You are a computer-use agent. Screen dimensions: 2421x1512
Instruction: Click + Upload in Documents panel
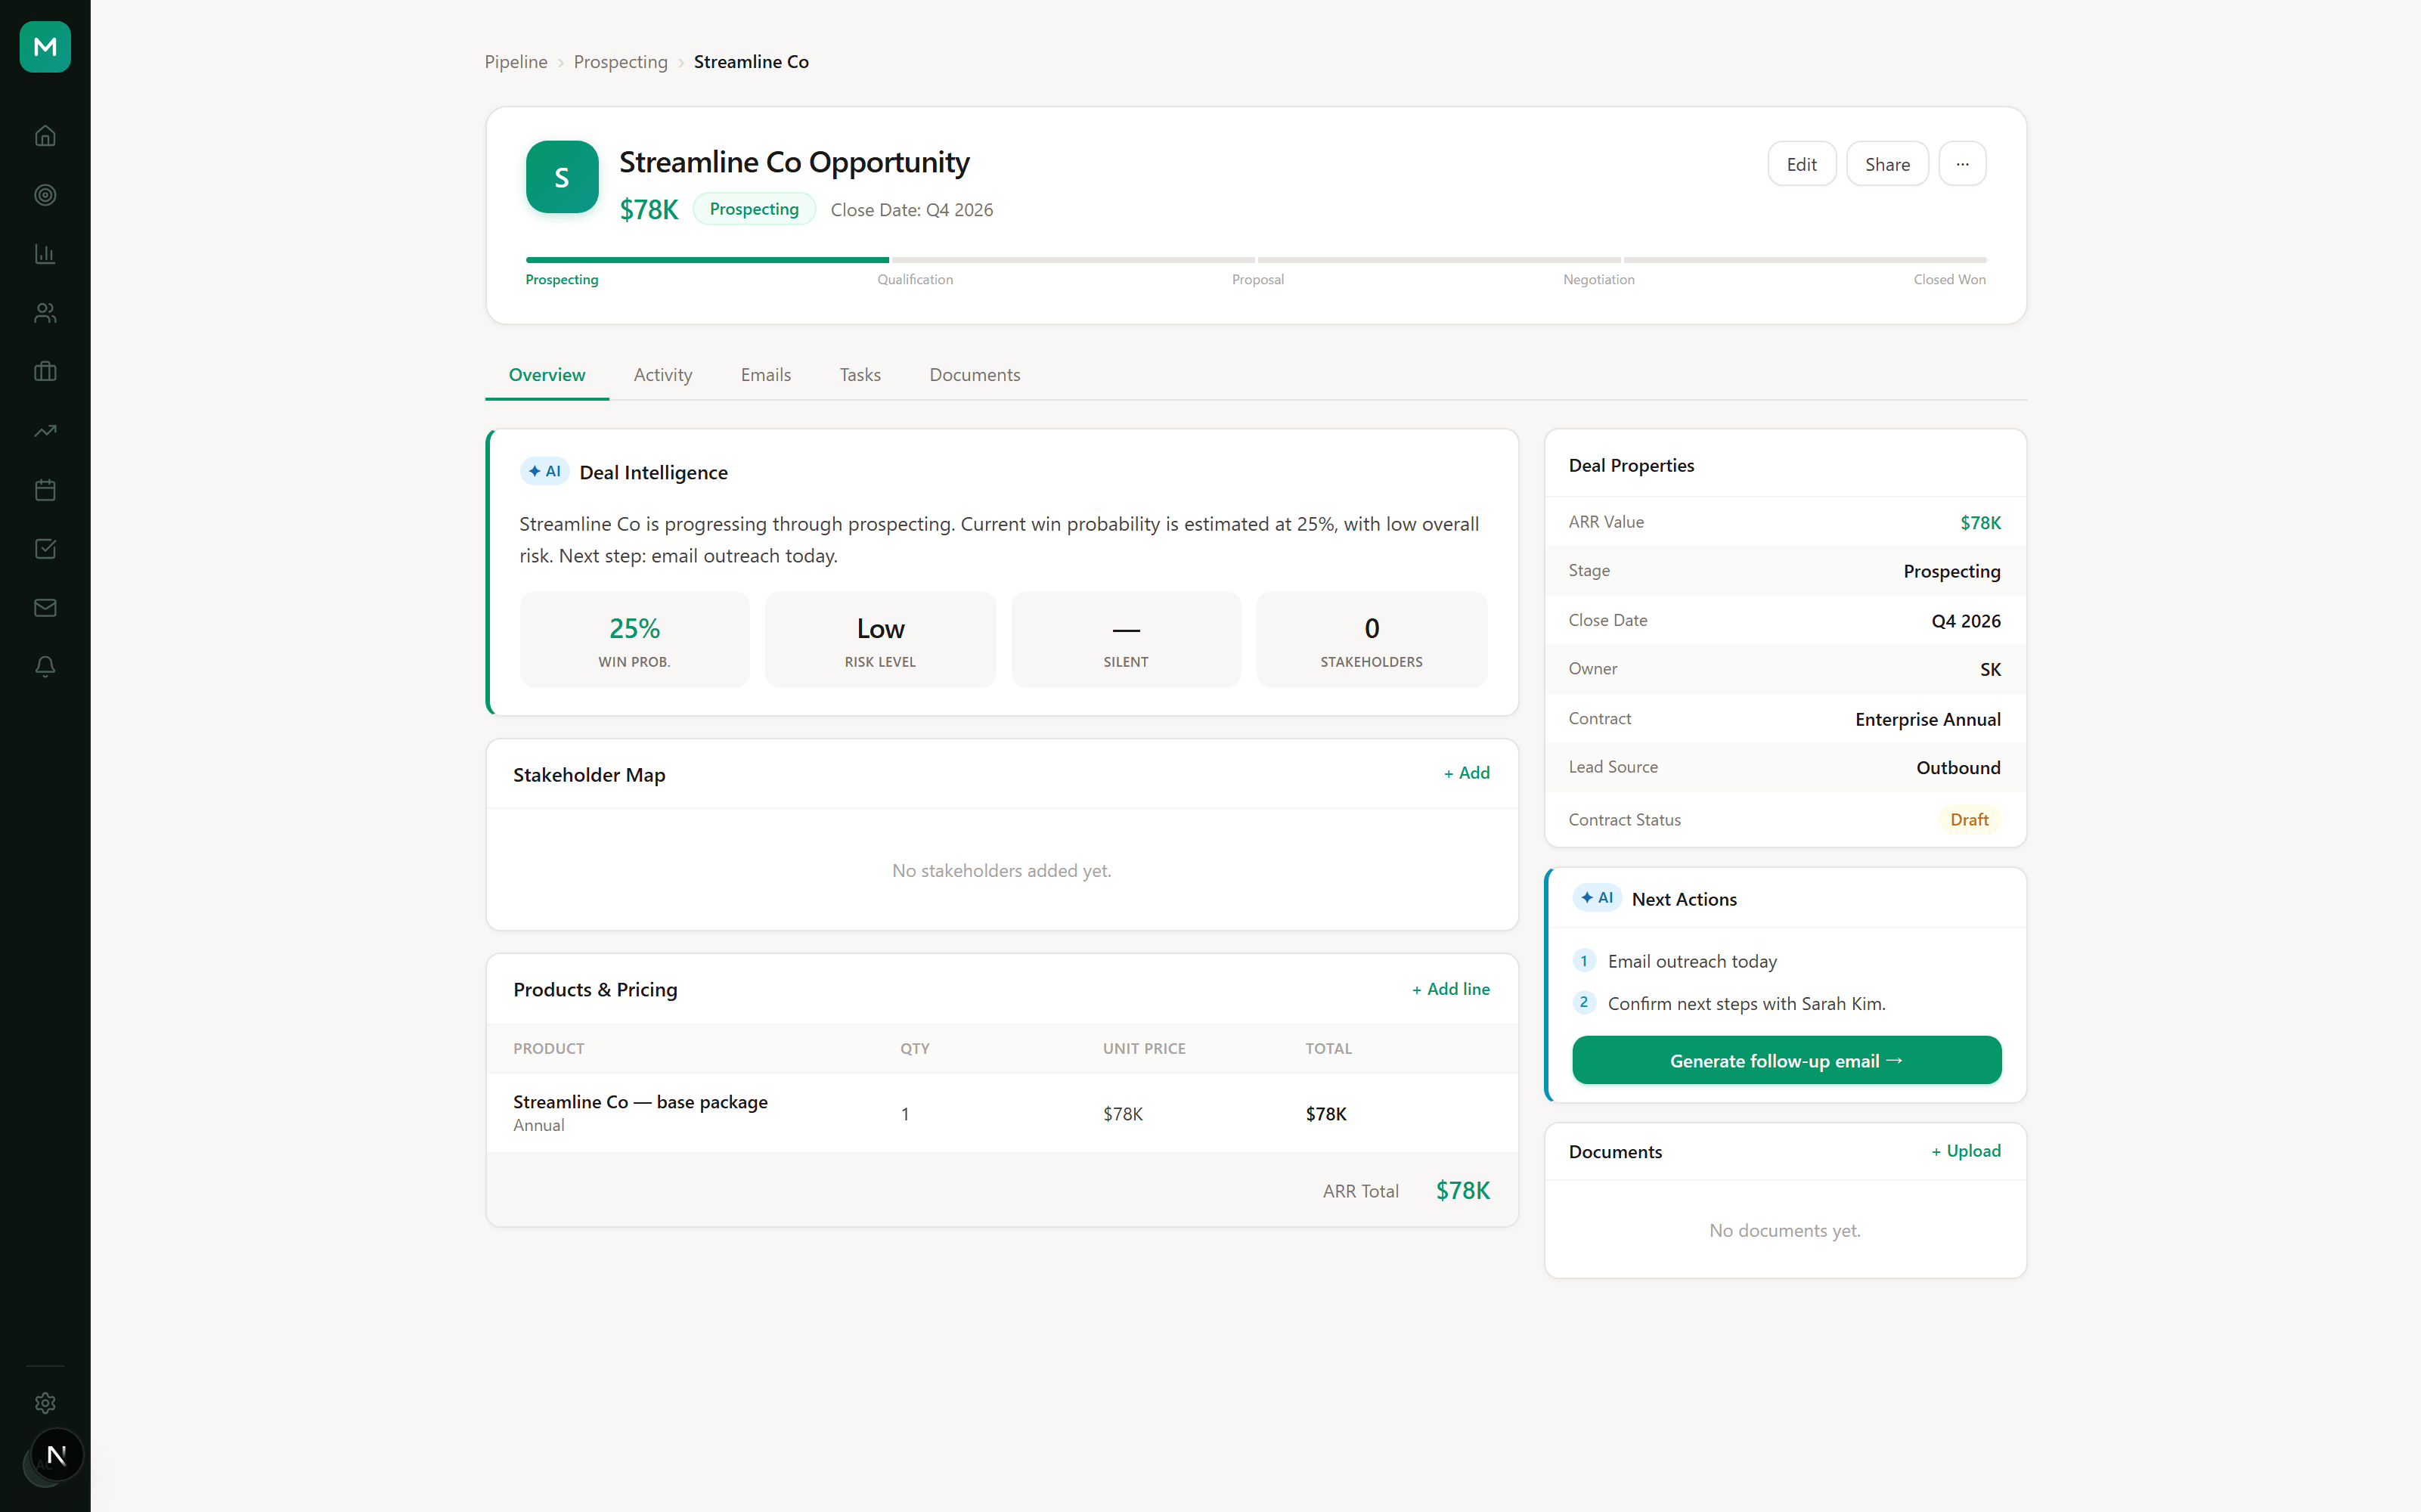(1966, 1151)
